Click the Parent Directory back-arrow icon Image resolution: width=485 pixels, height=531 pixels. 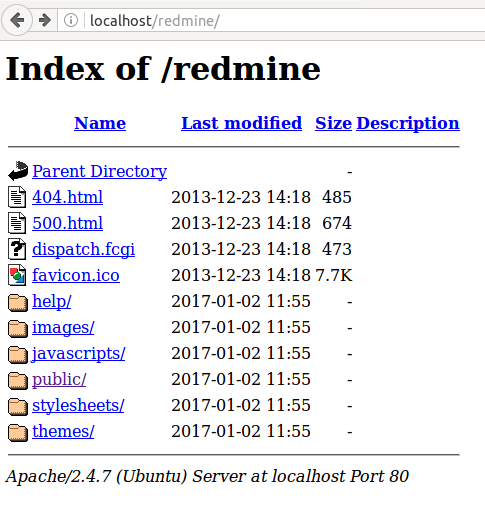(x=18, y=171)
